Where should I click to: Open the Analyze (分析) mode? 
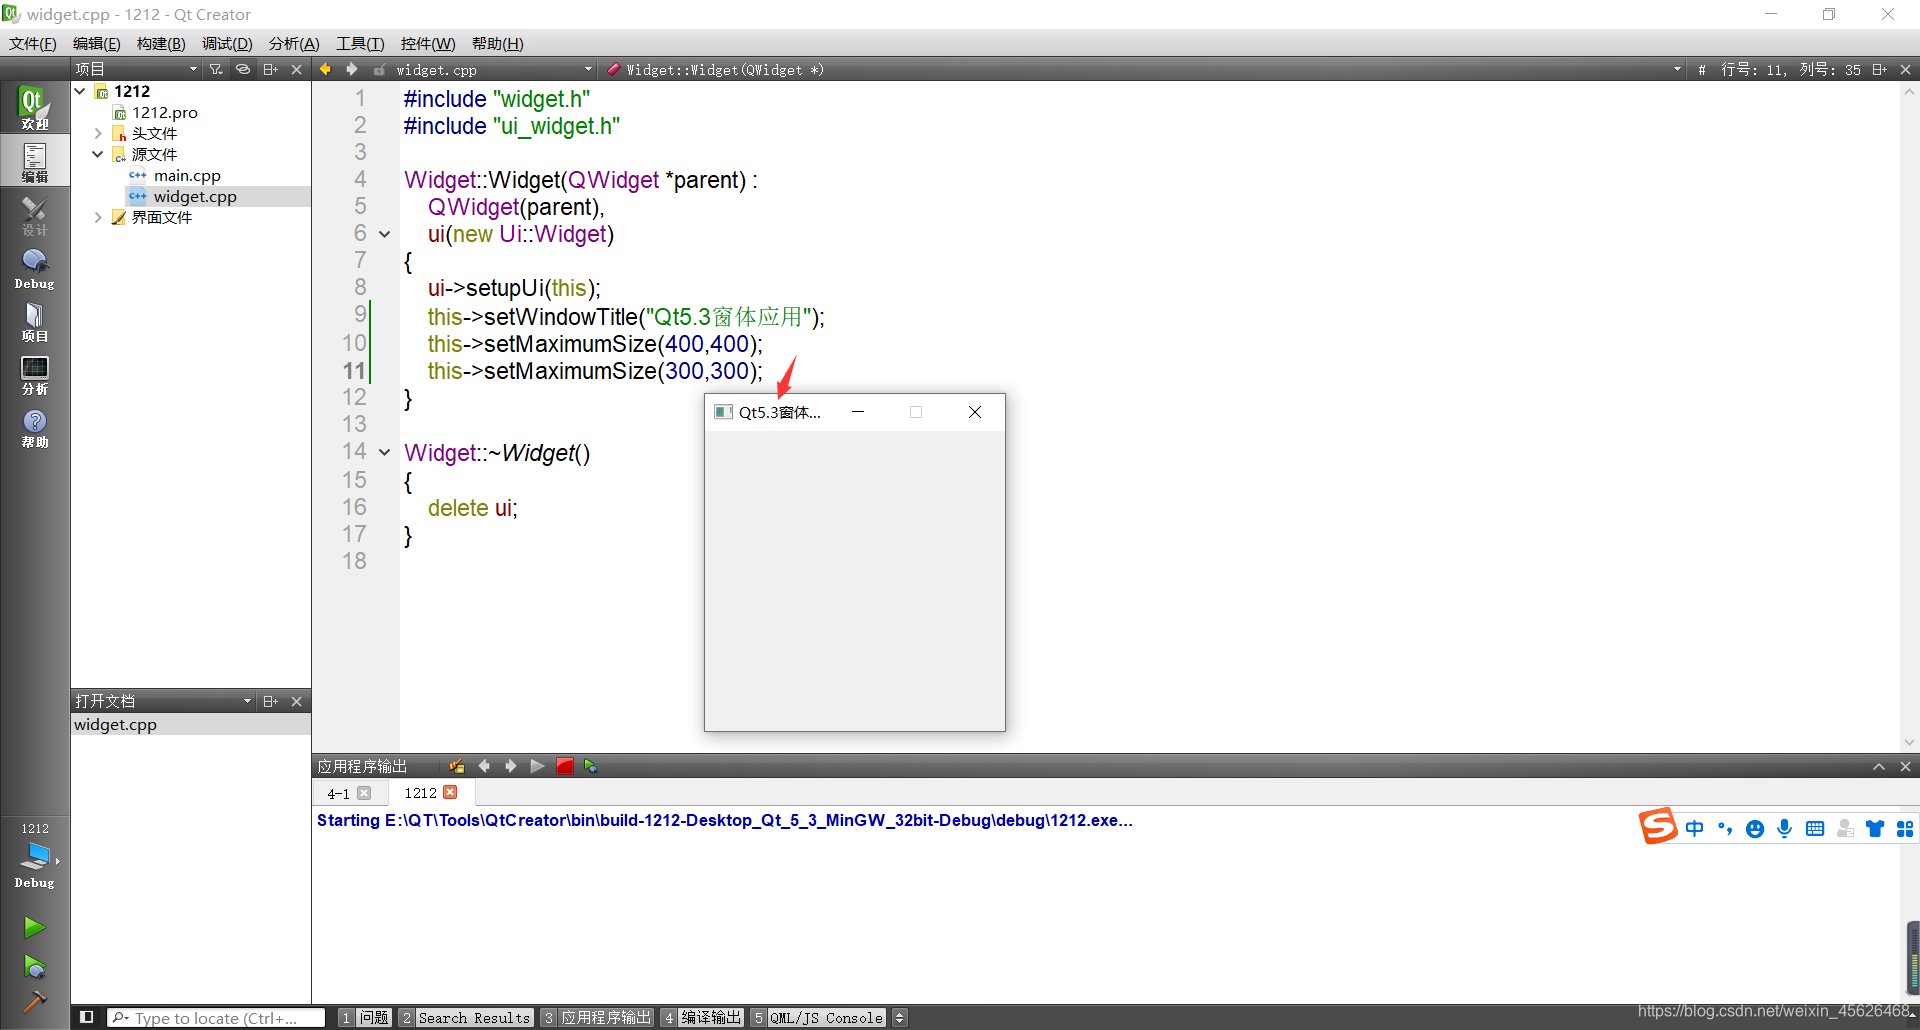[x=34, y=373]
